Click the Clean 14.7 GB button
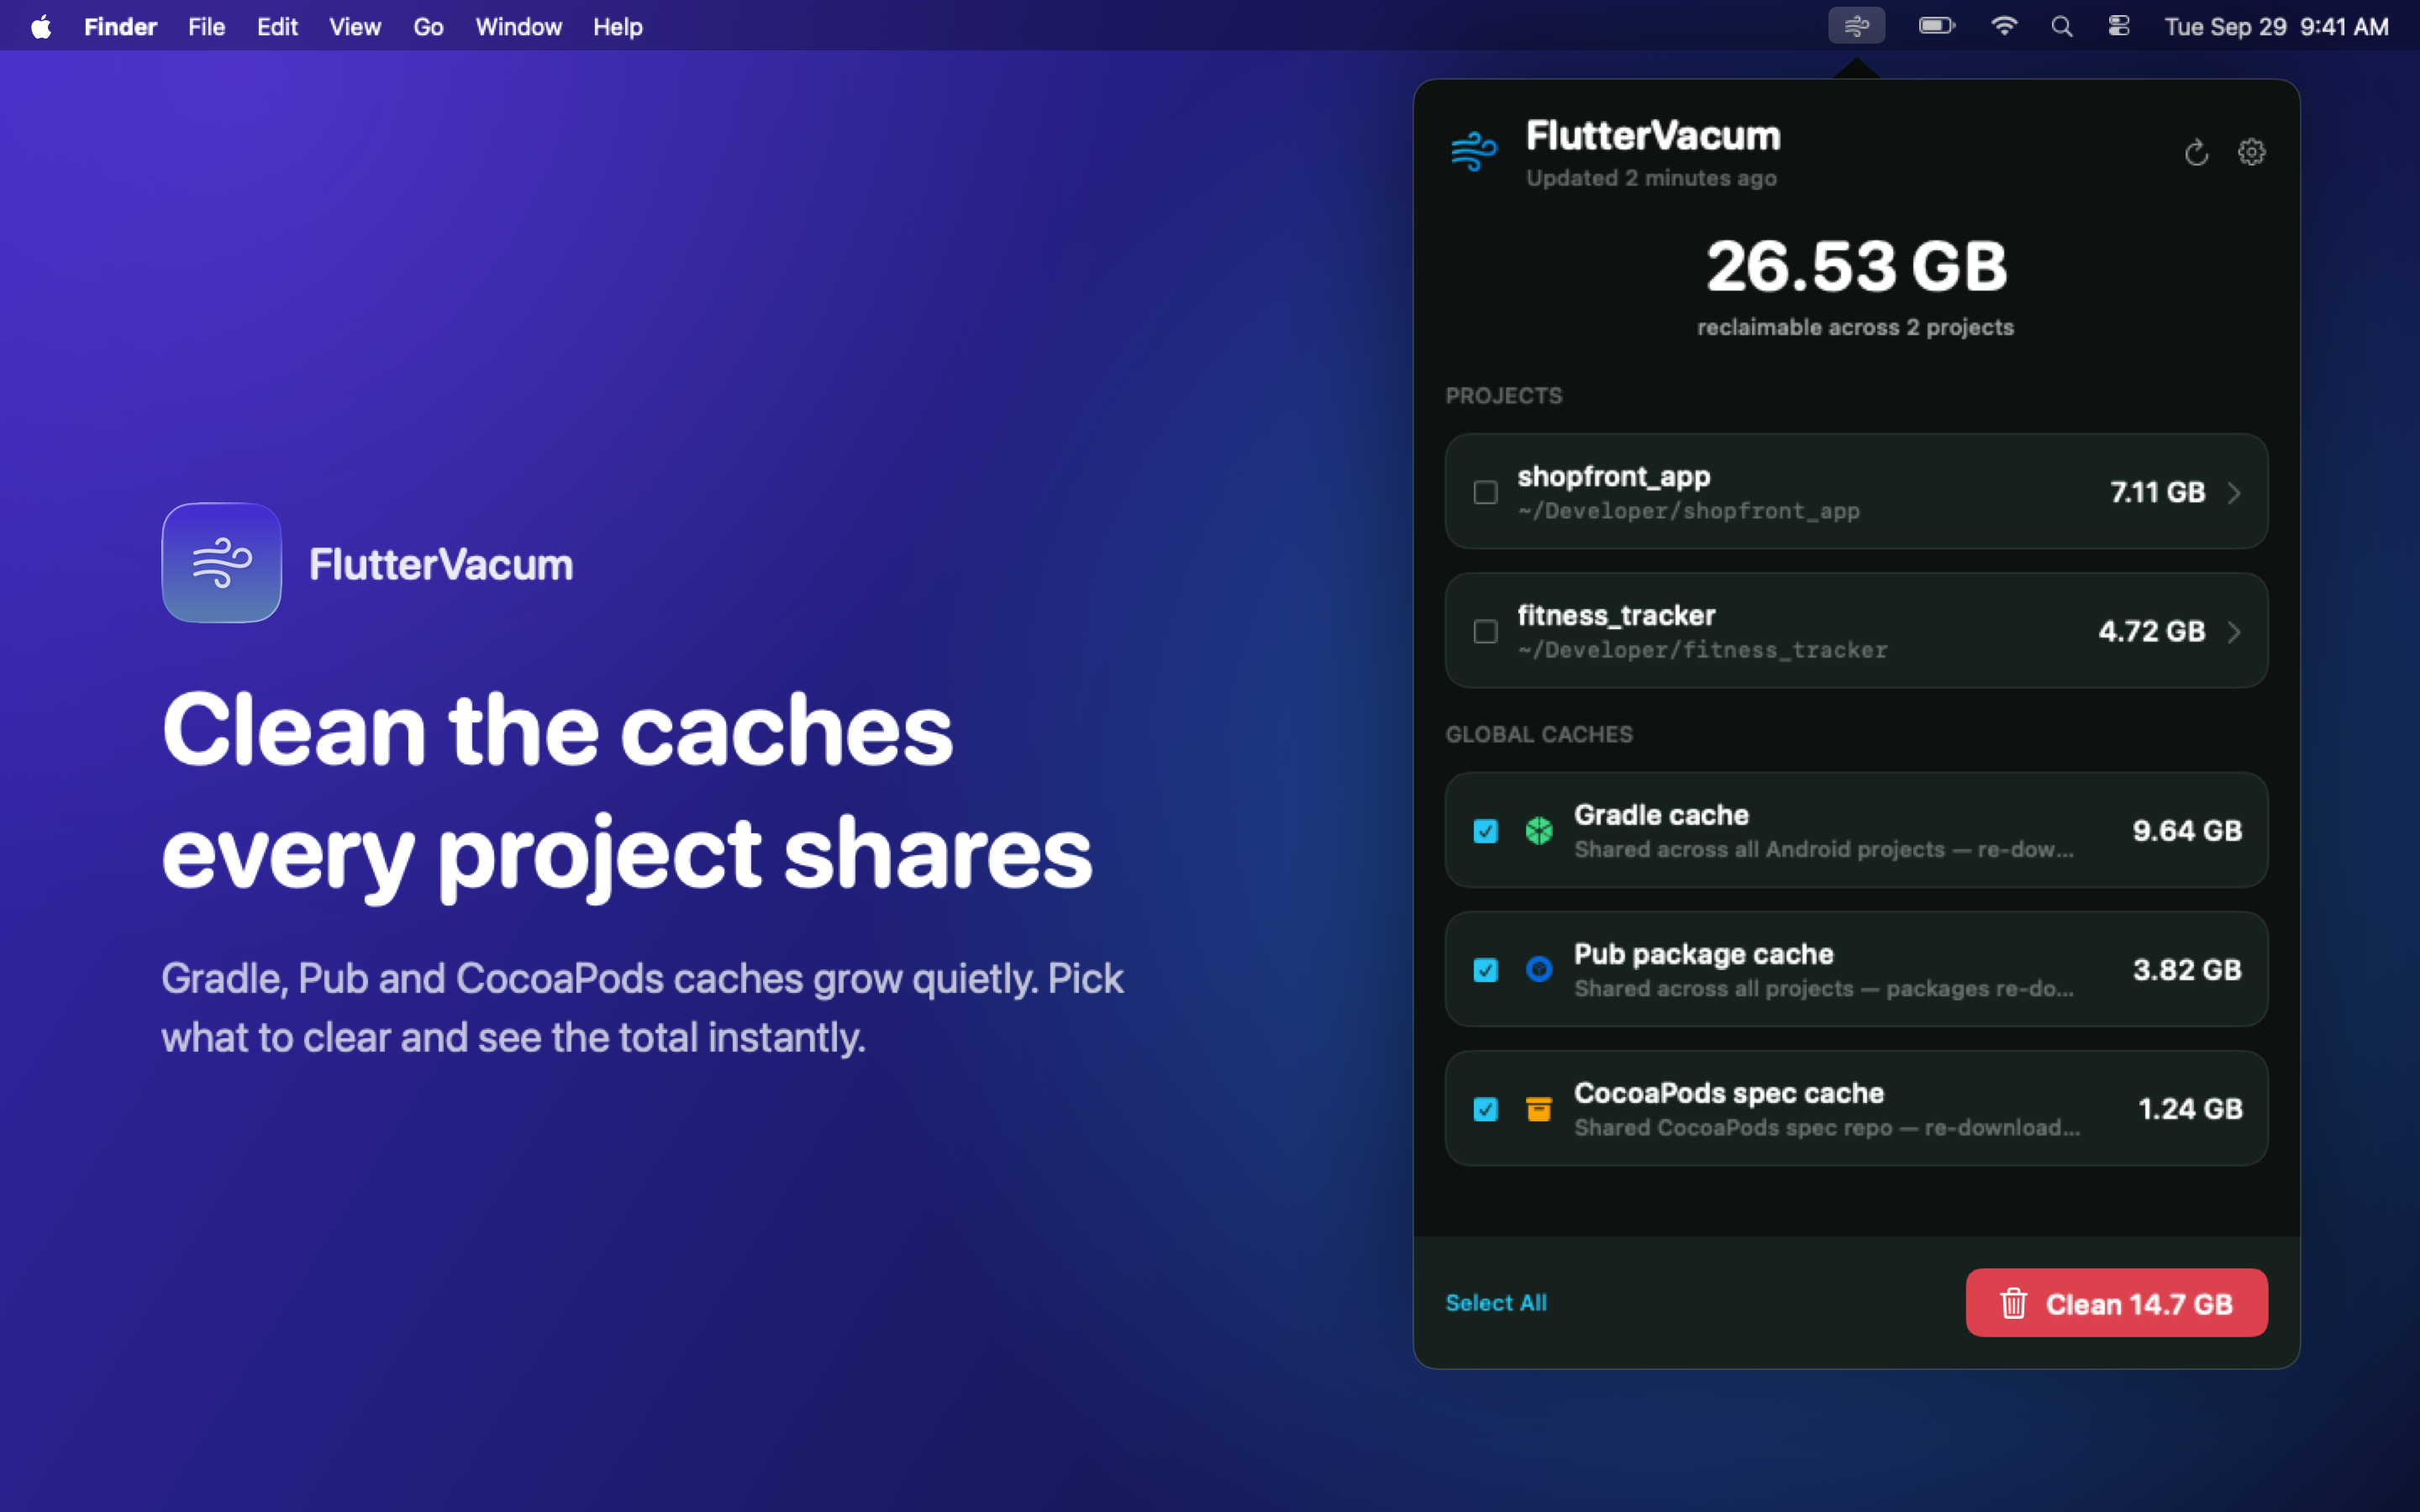This screenshot has width=2420, height=1512. 2116,1302
